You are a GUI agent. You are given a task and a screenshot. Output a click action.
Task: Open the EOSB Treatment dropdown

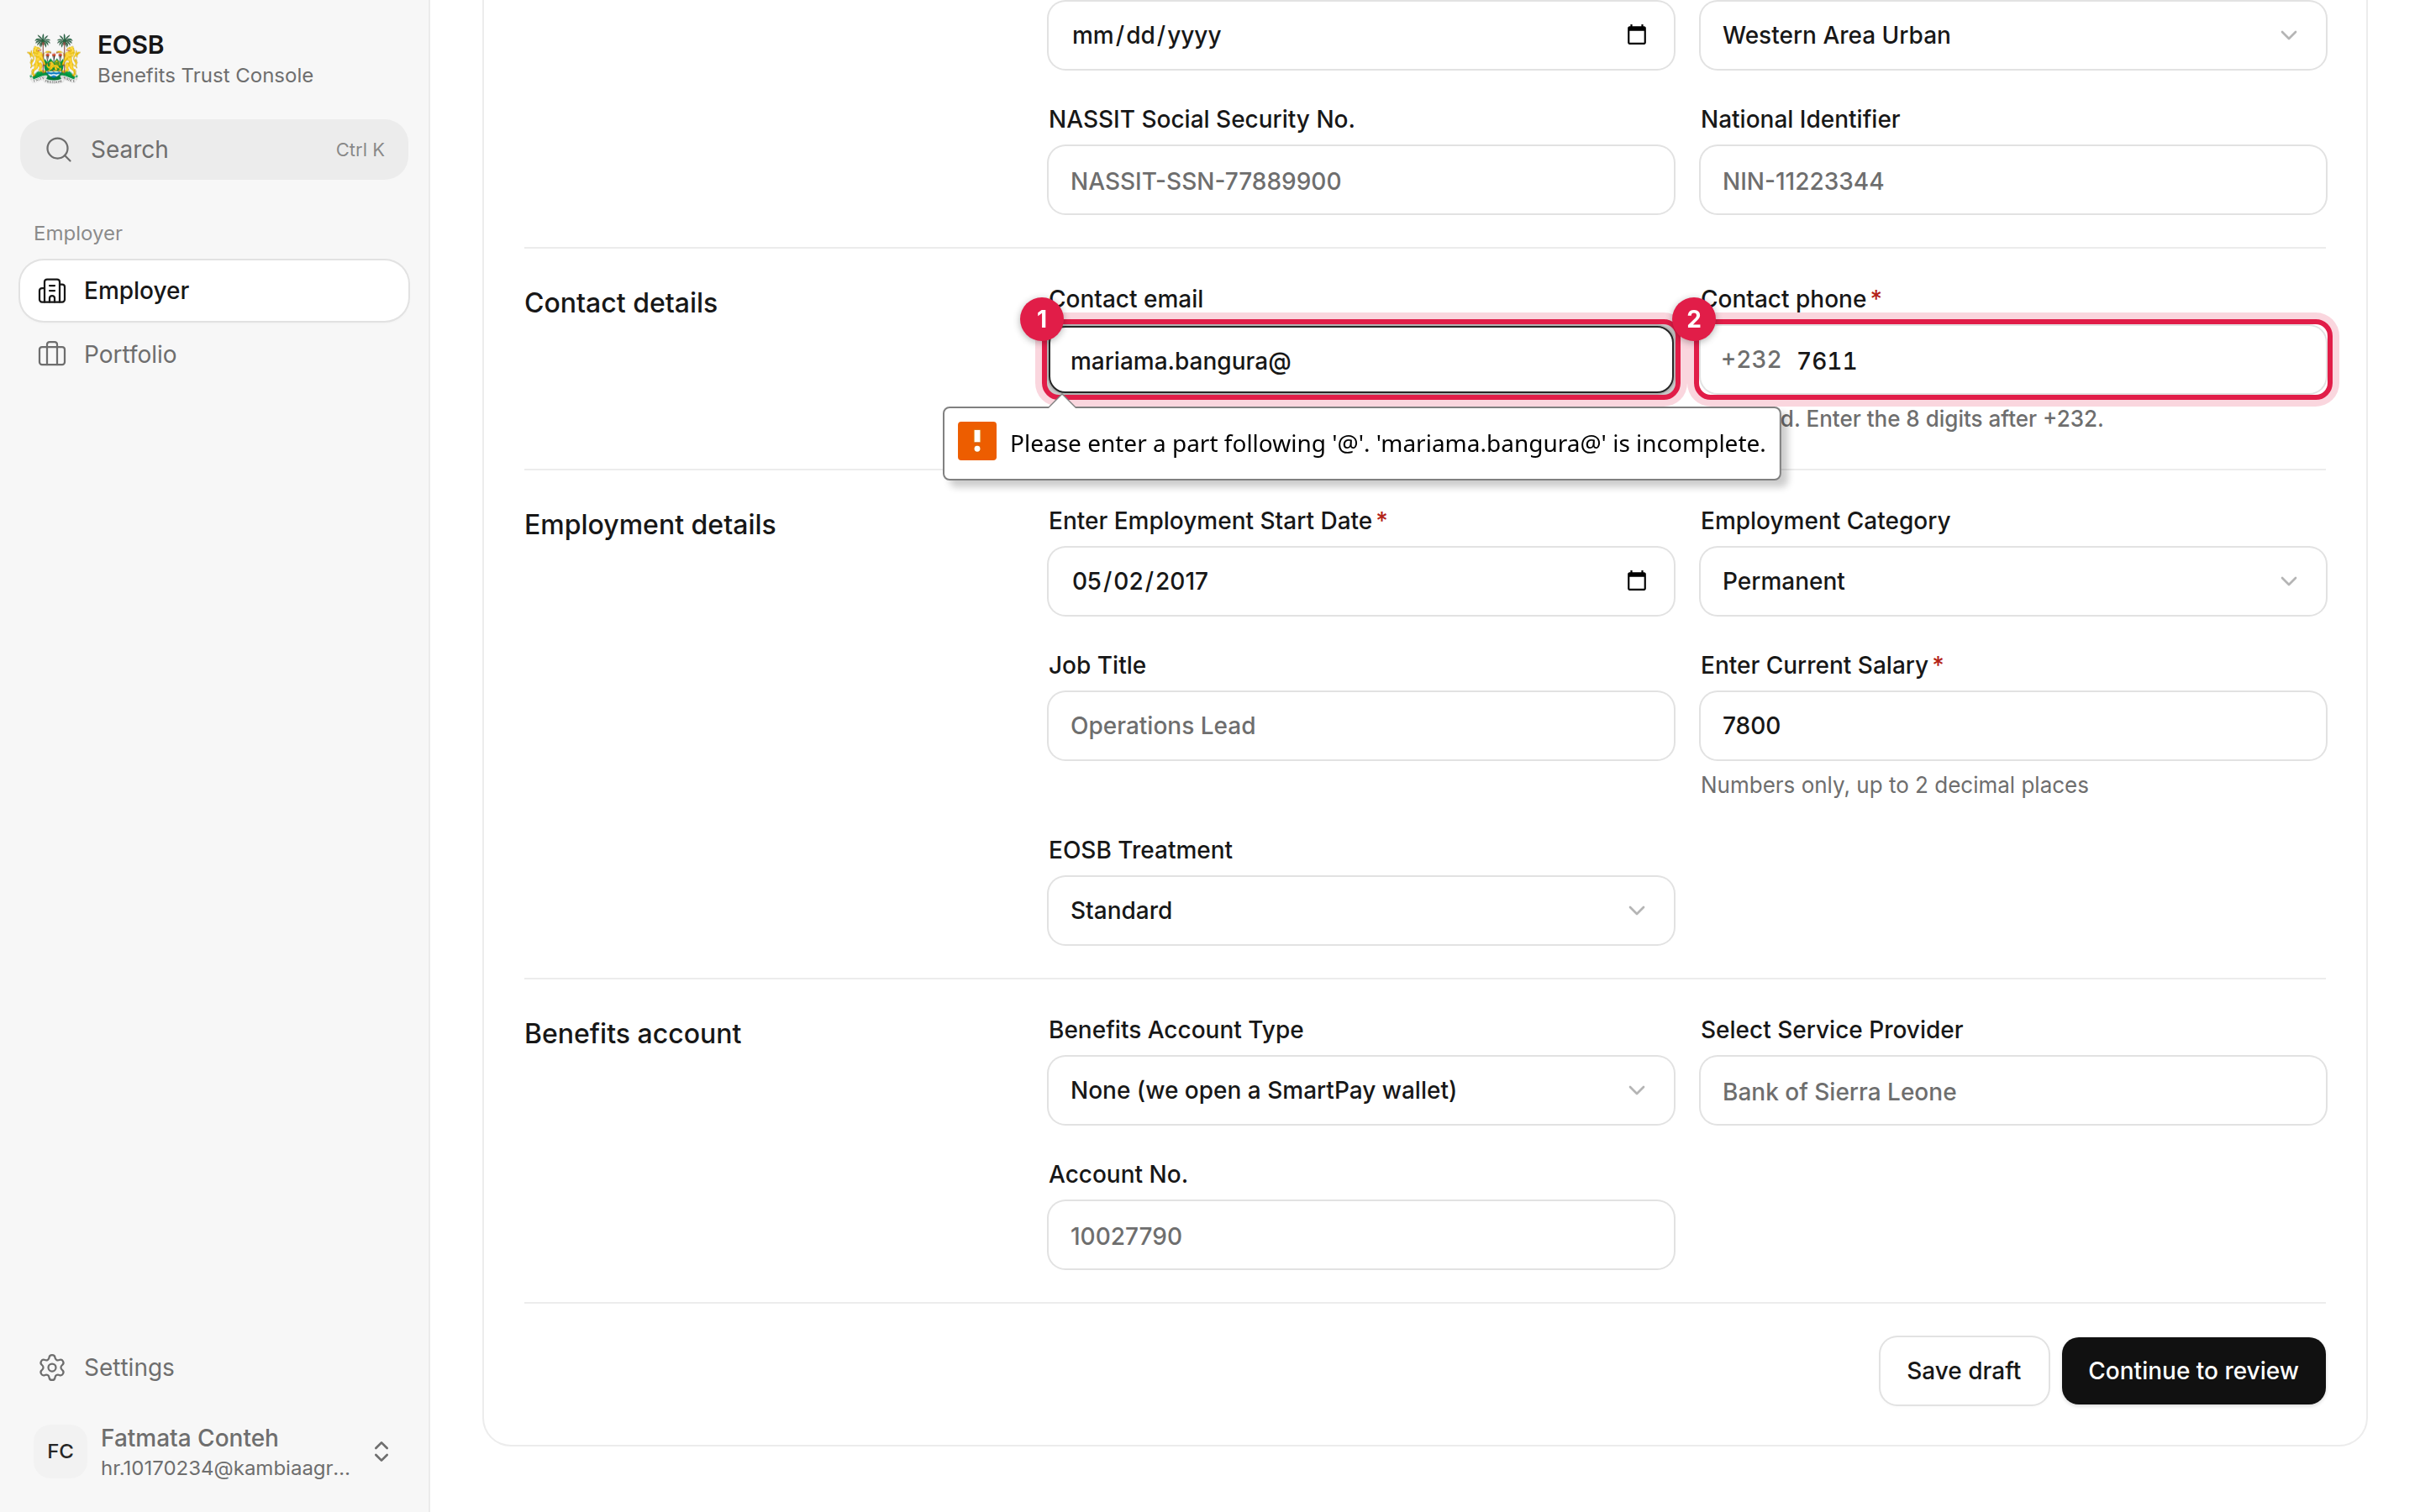1360,910
